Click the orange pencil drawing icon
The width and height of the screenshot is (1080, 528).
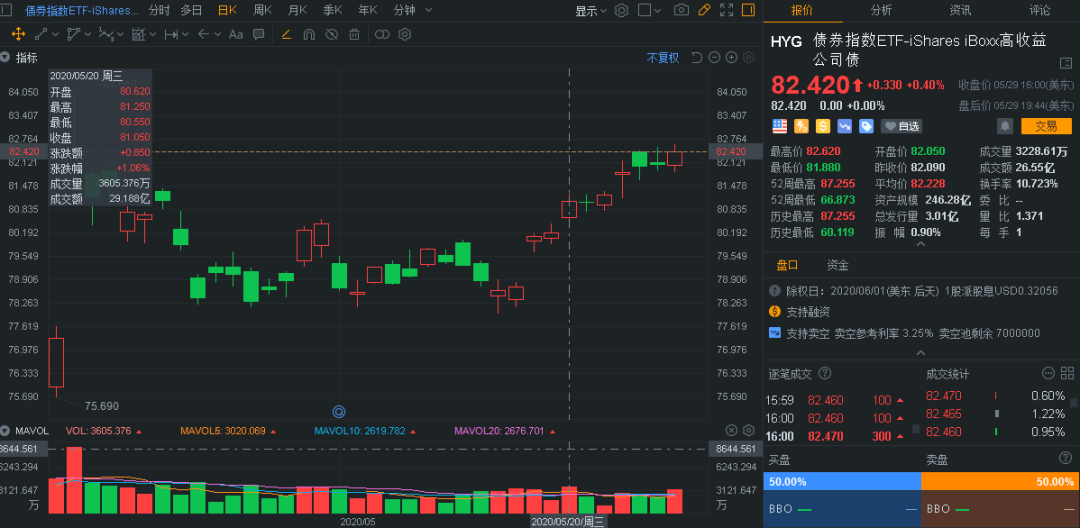click(x=704, y=10)
